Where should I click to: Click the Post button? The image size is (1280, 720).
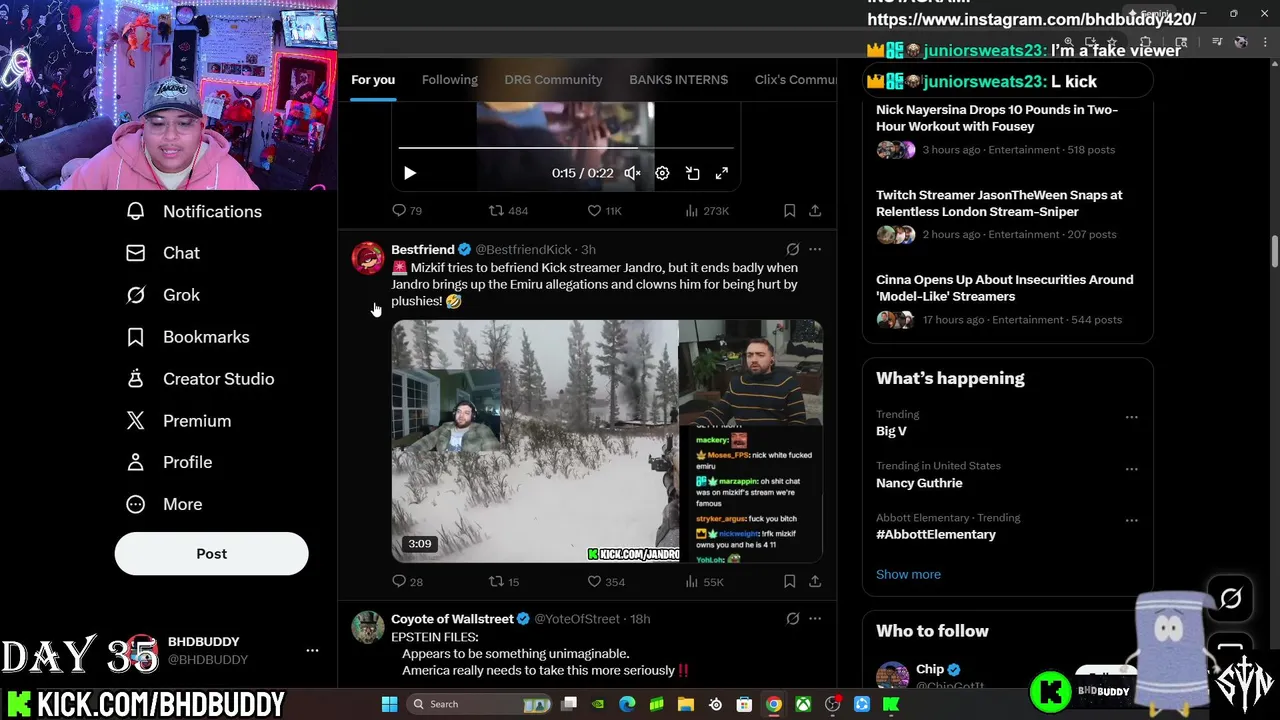pos(211,554)
